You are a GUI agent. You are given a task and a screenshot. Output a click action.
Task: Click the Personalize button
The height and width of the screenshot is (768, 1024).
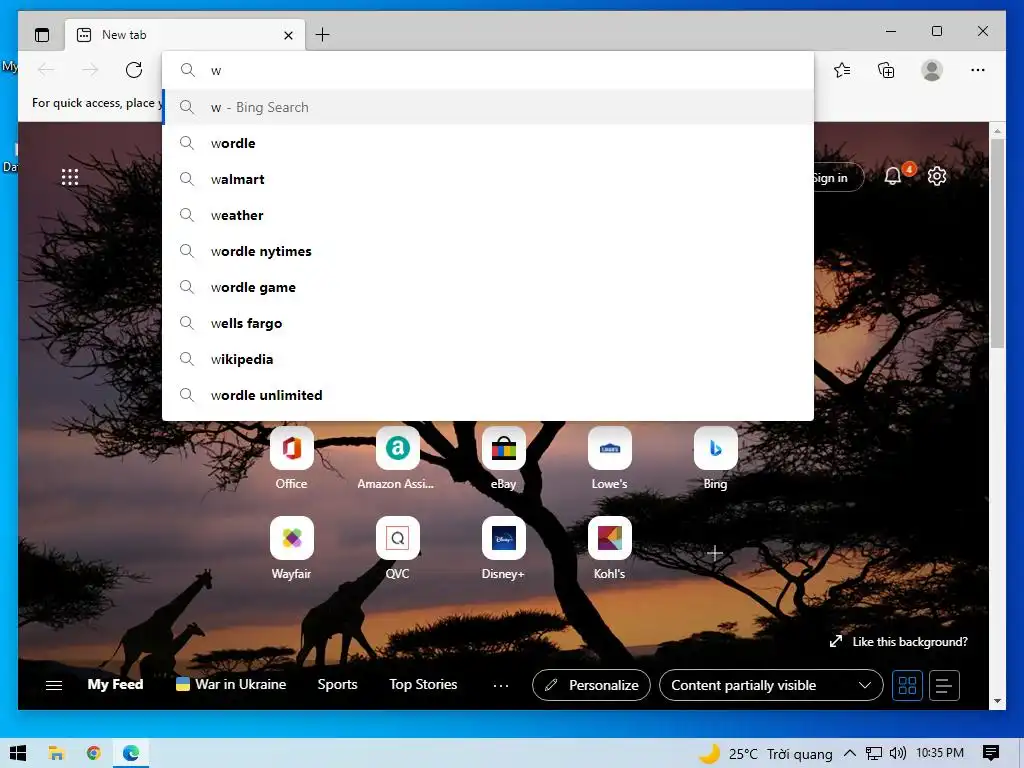tap(591, 685)
